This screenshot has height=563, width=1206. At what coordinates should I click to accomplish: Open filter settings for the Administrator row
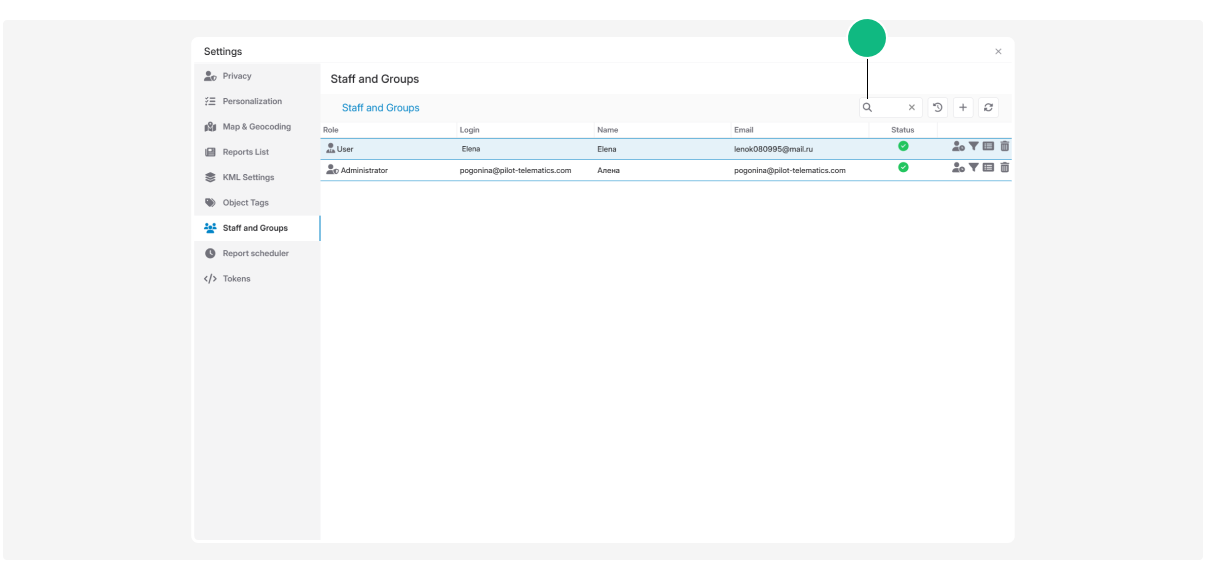(974, 168)
